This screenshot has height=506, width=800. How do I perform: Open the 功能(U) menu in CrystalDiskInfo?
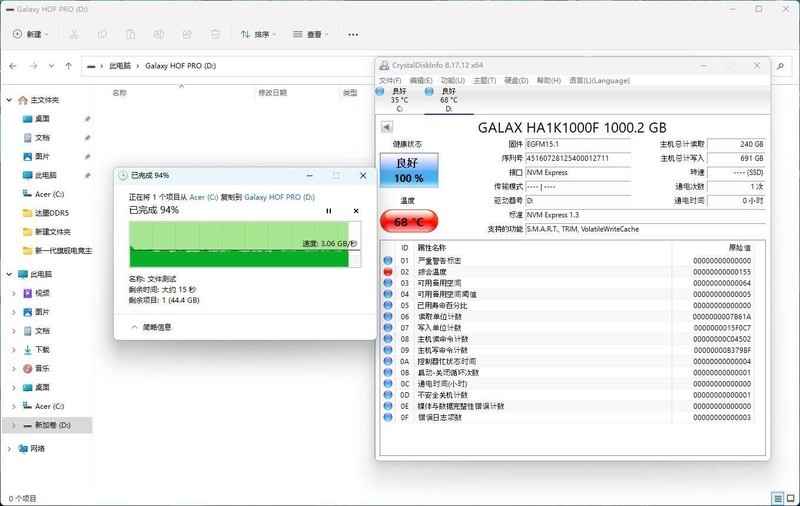[453, 81]
